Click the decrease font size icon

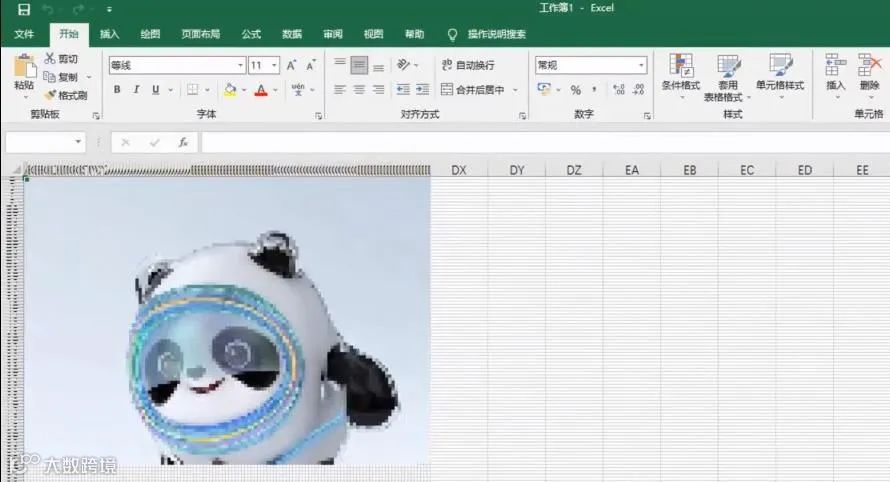click(x=311, y=65)
